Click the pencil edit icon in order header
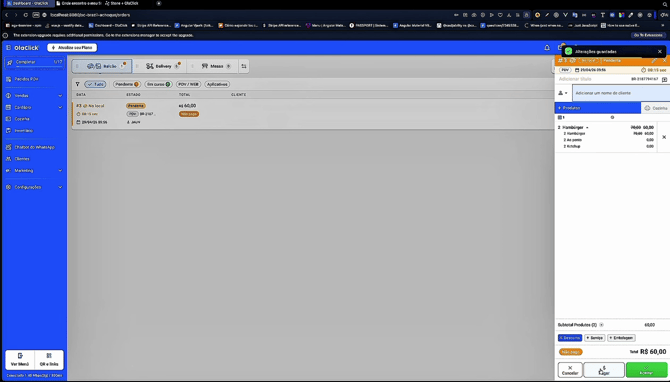Screen dimensions: 670x382 pyautogui.click(x=654, y=61)
